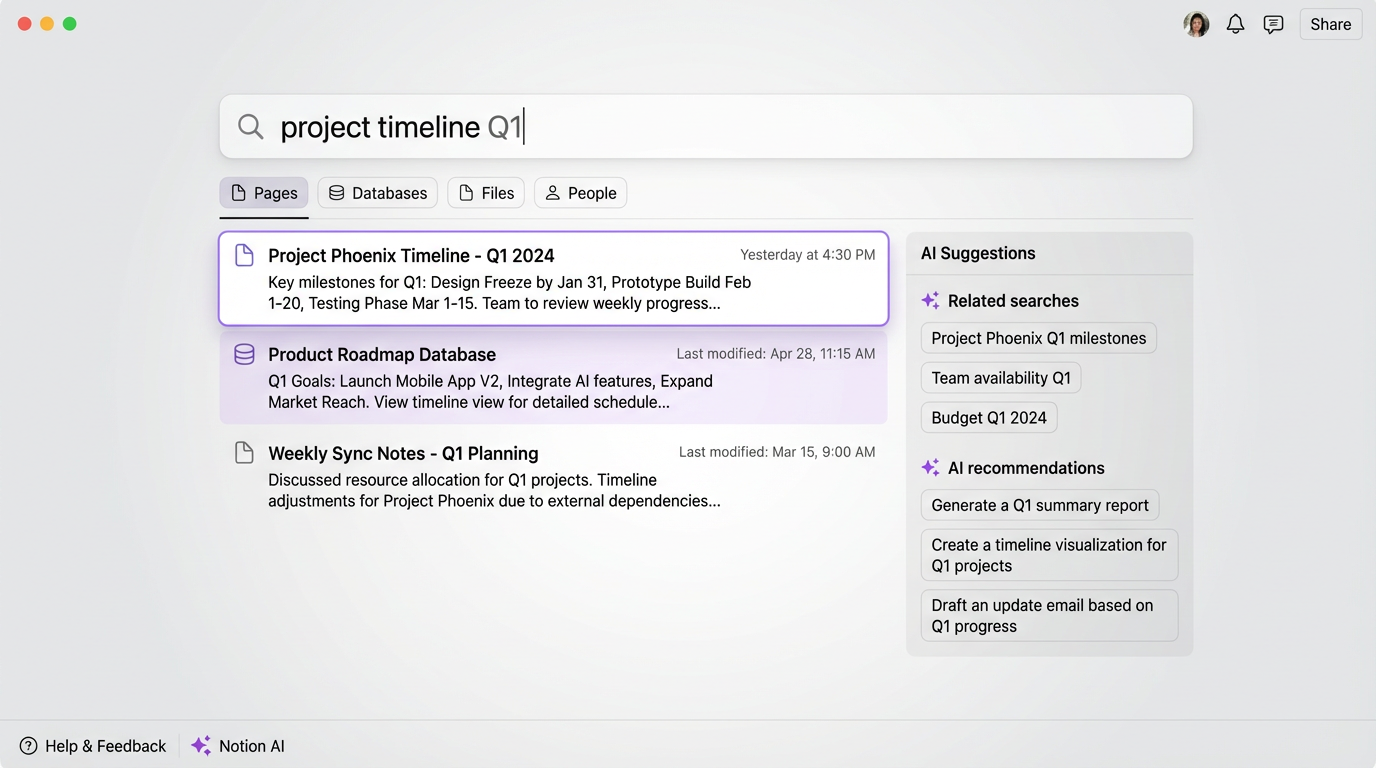Select the page icon on Project Phoenix Timeline result
Screen dimensions: 1376x768
point(244,255)
